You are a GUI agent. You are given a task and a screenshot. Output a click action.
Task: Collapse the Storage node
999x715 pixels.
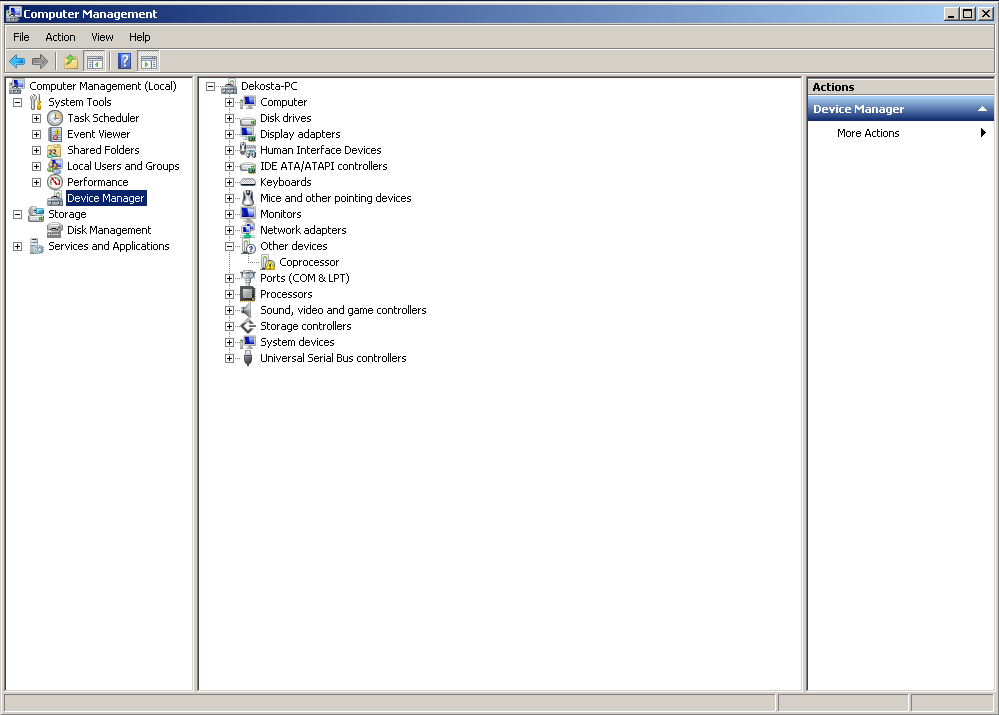click(17, 214)
